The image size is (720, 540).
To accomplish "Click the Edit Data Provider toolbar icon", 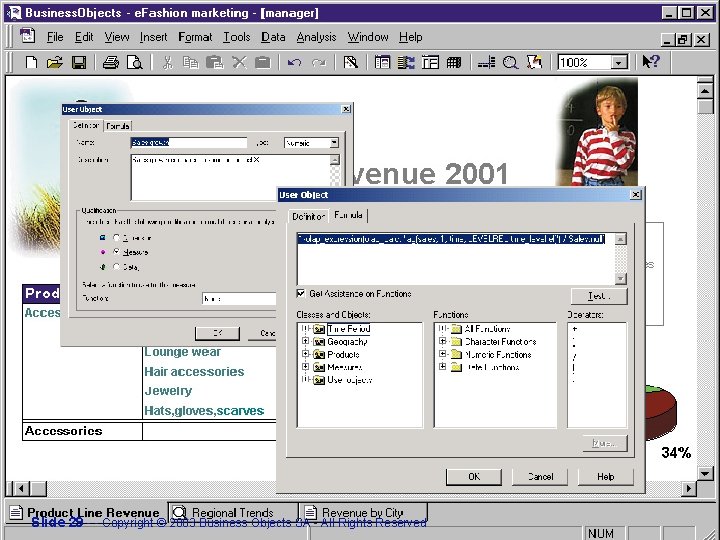I will pos(350,62).
